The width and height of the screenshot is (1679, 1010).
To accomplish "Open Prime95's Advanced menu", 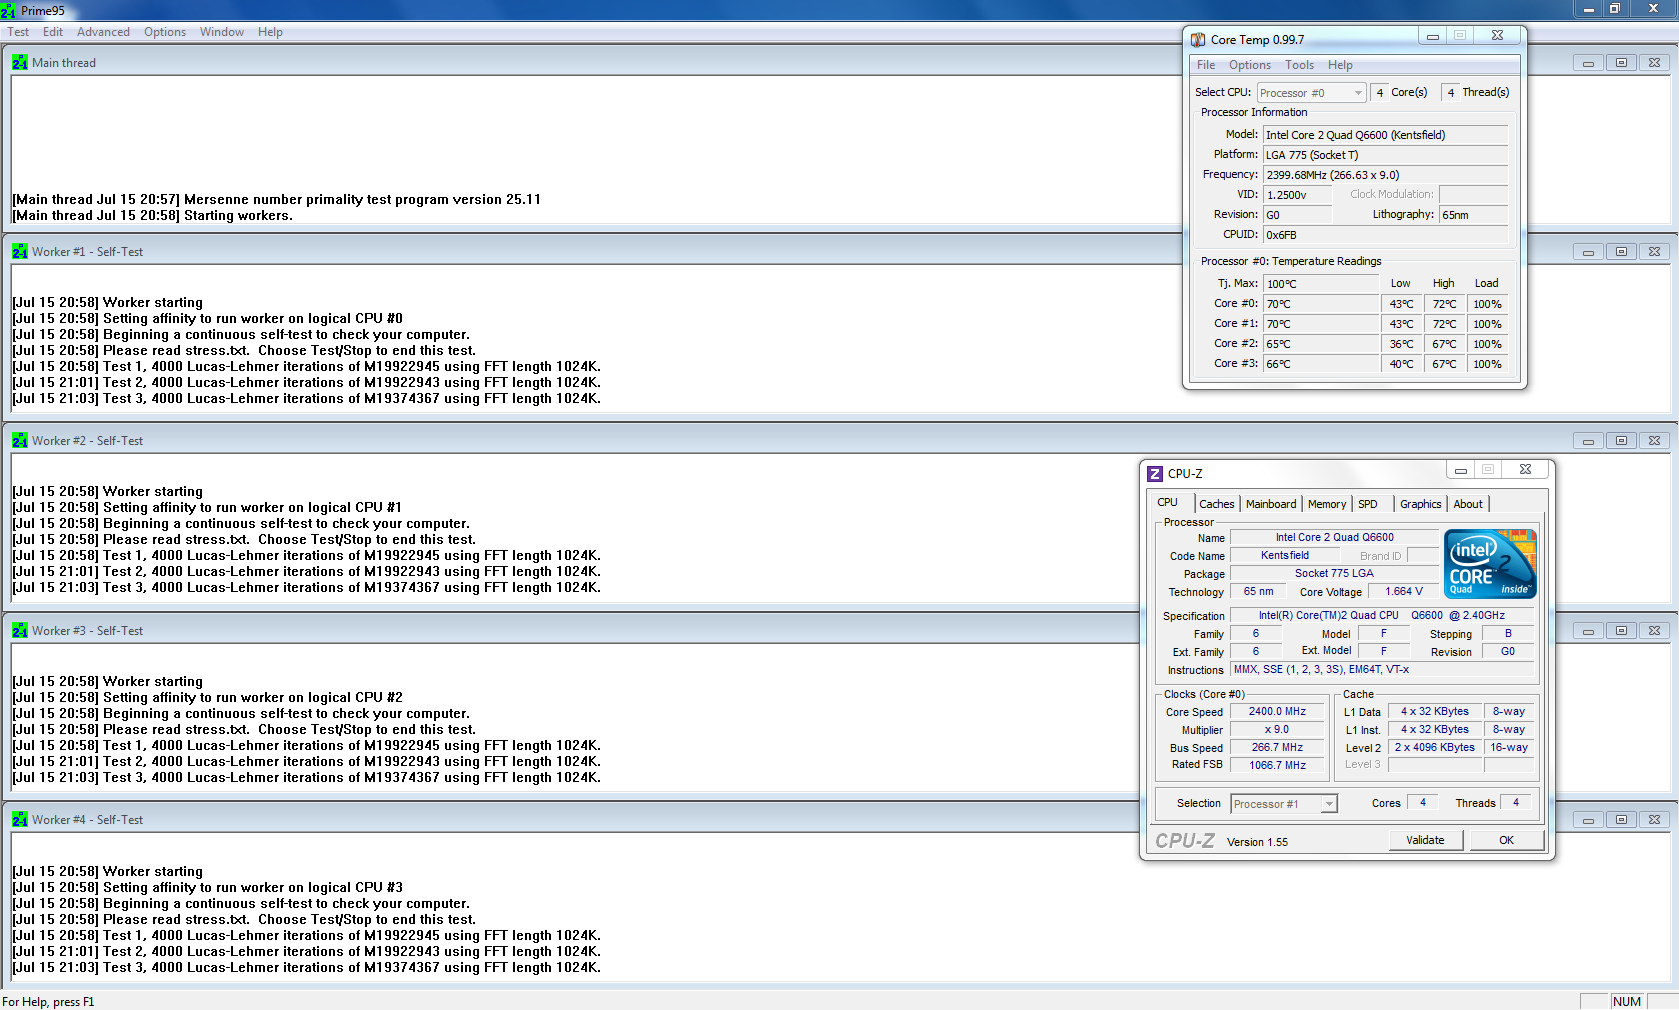I will (103, 32).
